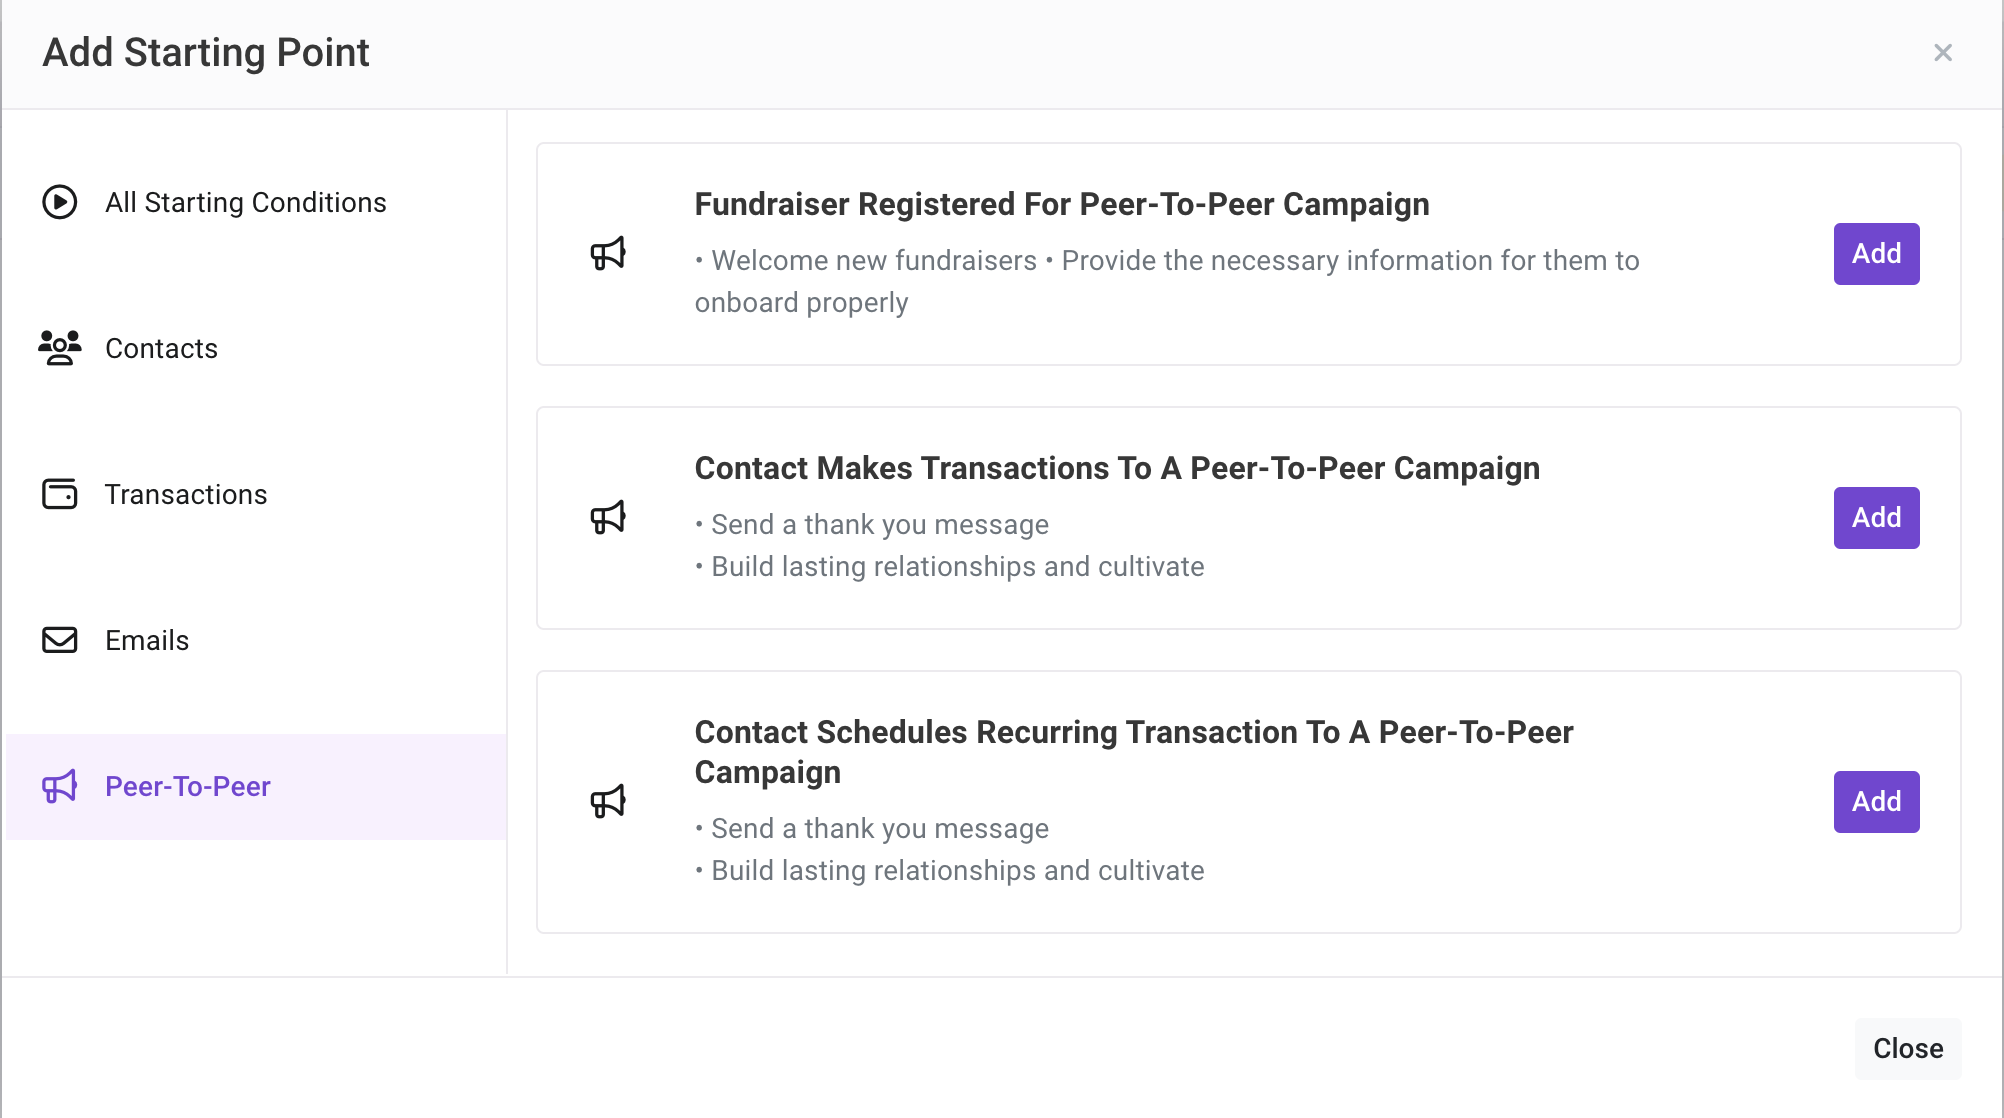Click the Emails envelope icon
This screenshot has width=2004, height=1118.
tap(60, 640)
